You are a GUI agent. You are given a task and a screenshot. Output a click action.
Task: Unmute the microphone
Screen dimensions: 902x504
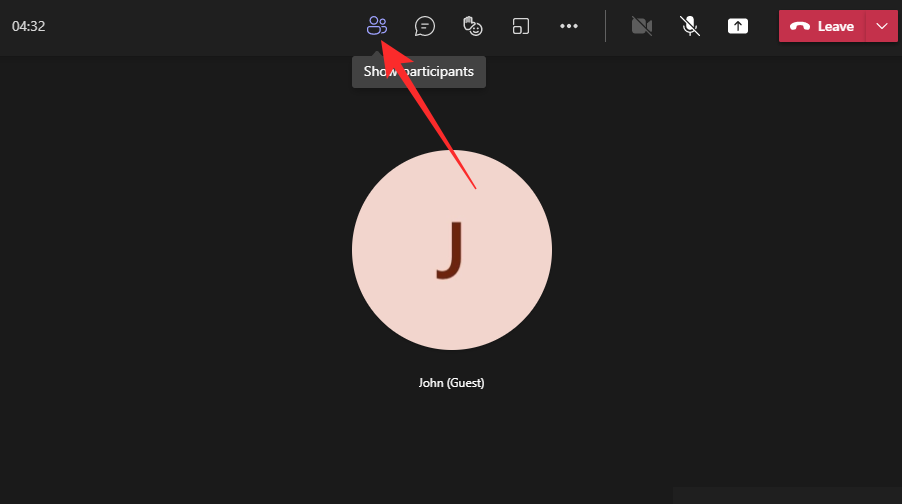690,26
